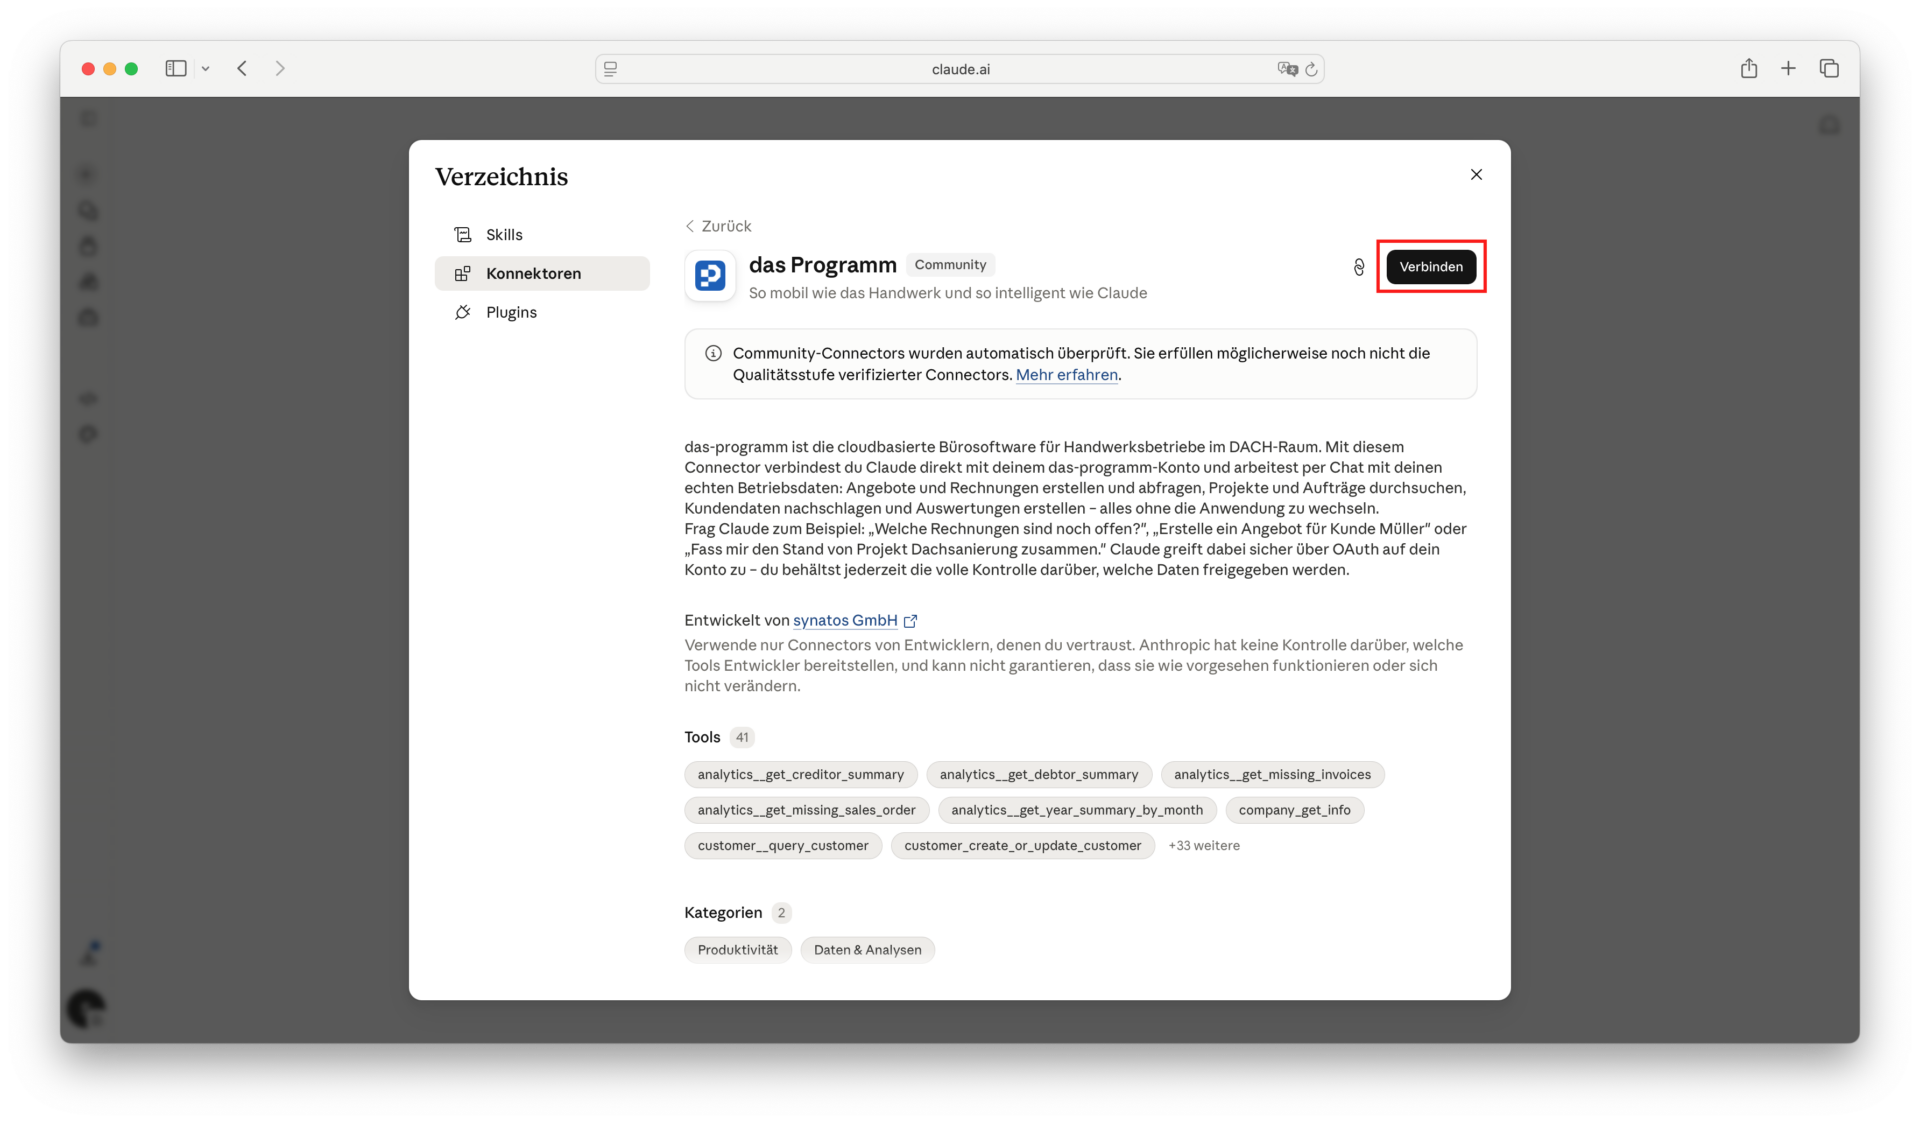The height and width of the screenshot is (1123, 1920).
Task: Open the synatos GmbH developer link
Action: point(845,620)
